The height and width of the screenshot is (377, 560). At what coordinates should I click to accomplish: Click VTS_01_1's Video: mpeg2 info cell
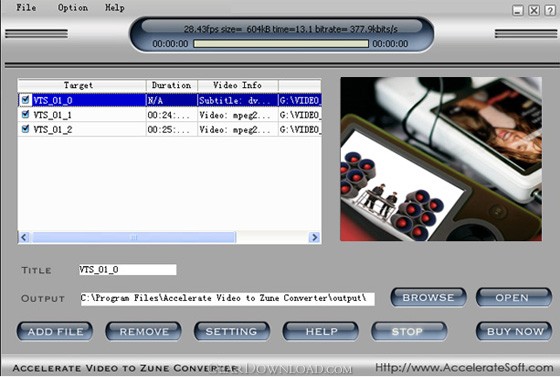coord(238,115)
